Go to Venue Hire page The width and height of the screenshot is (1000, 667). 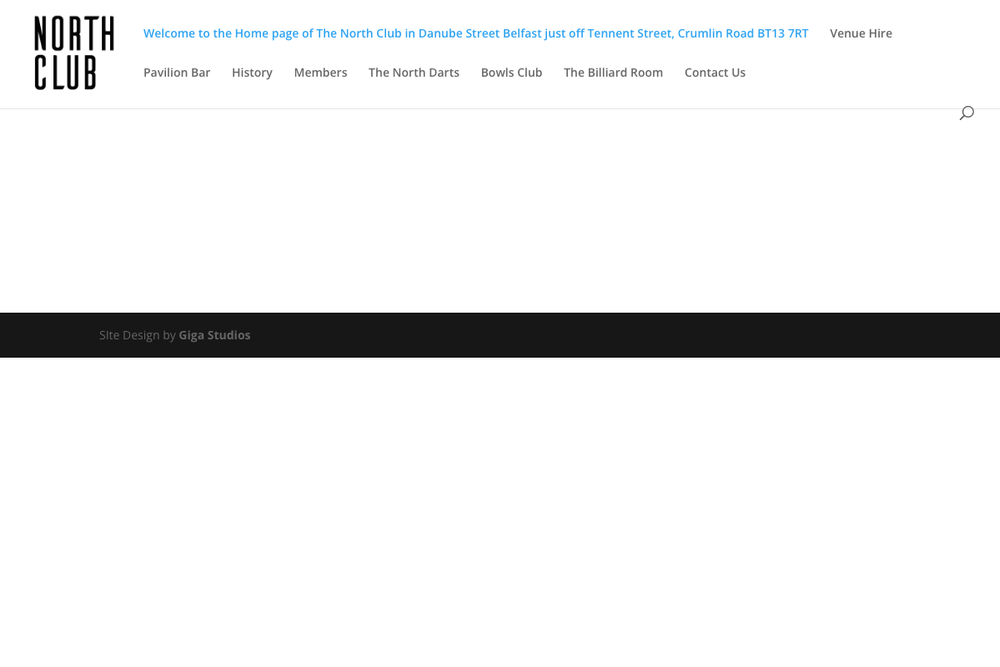(x=861, y=33)
